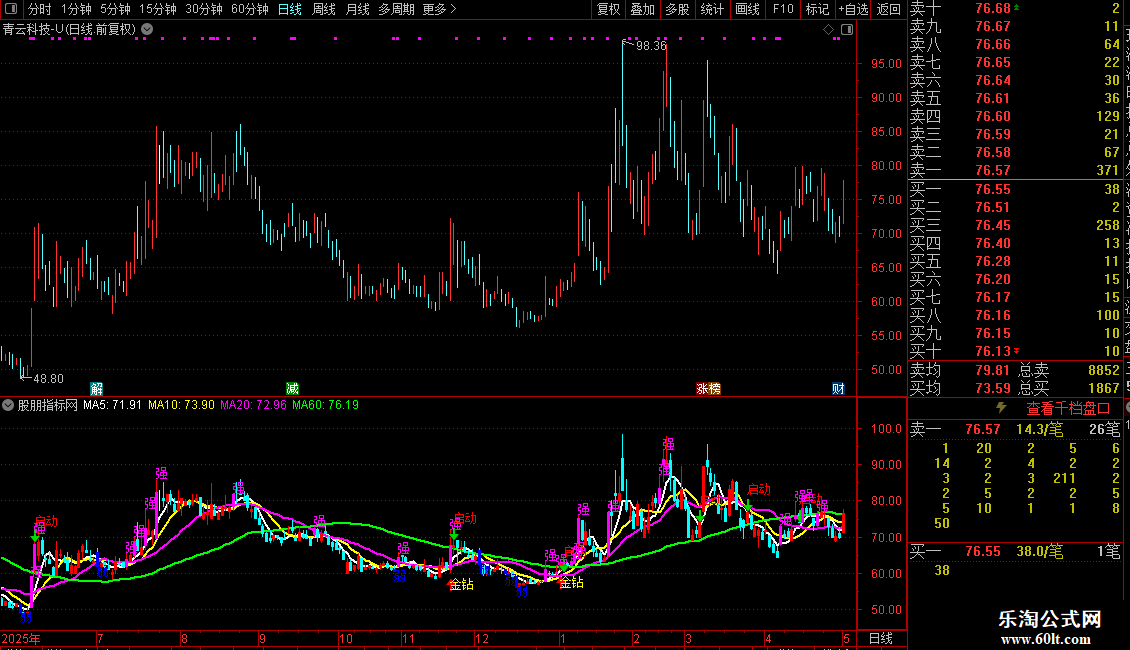Click the 211 order in the 卖一 queue
The width and height of the screenshot is (1130, 650).
(1064, 478)
